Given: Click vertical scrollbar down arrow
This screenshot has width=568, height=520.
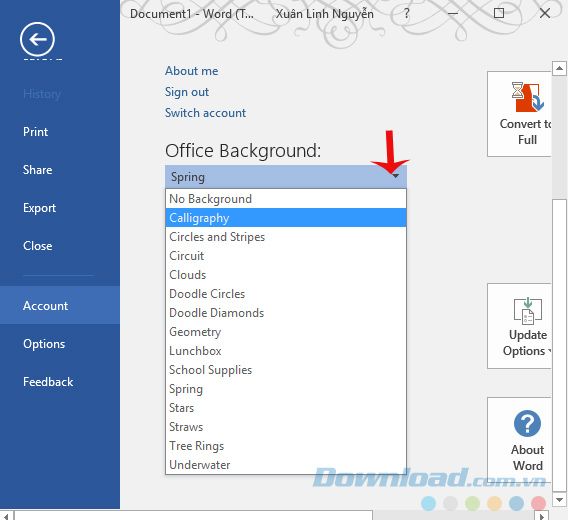Looking at the screenshot, I should 559,500.
